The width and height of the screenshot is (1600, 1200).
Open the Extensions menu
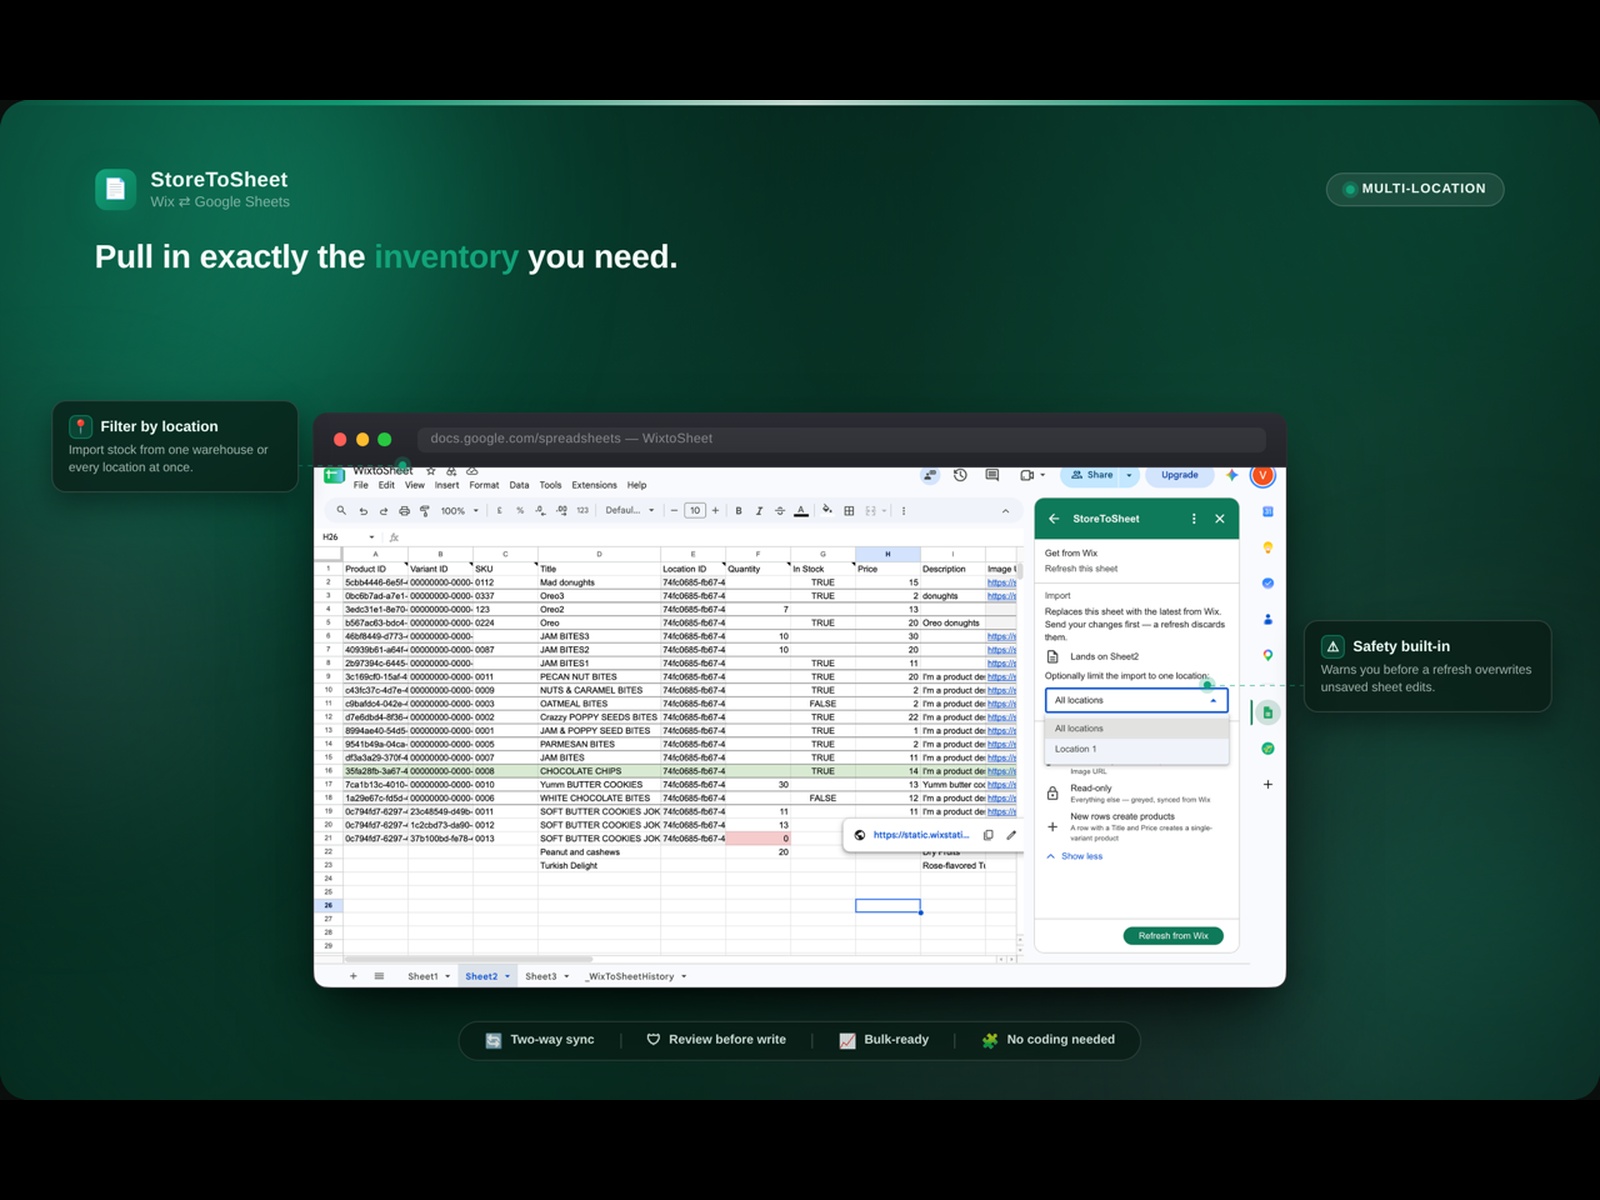click(x=594, y=485)
